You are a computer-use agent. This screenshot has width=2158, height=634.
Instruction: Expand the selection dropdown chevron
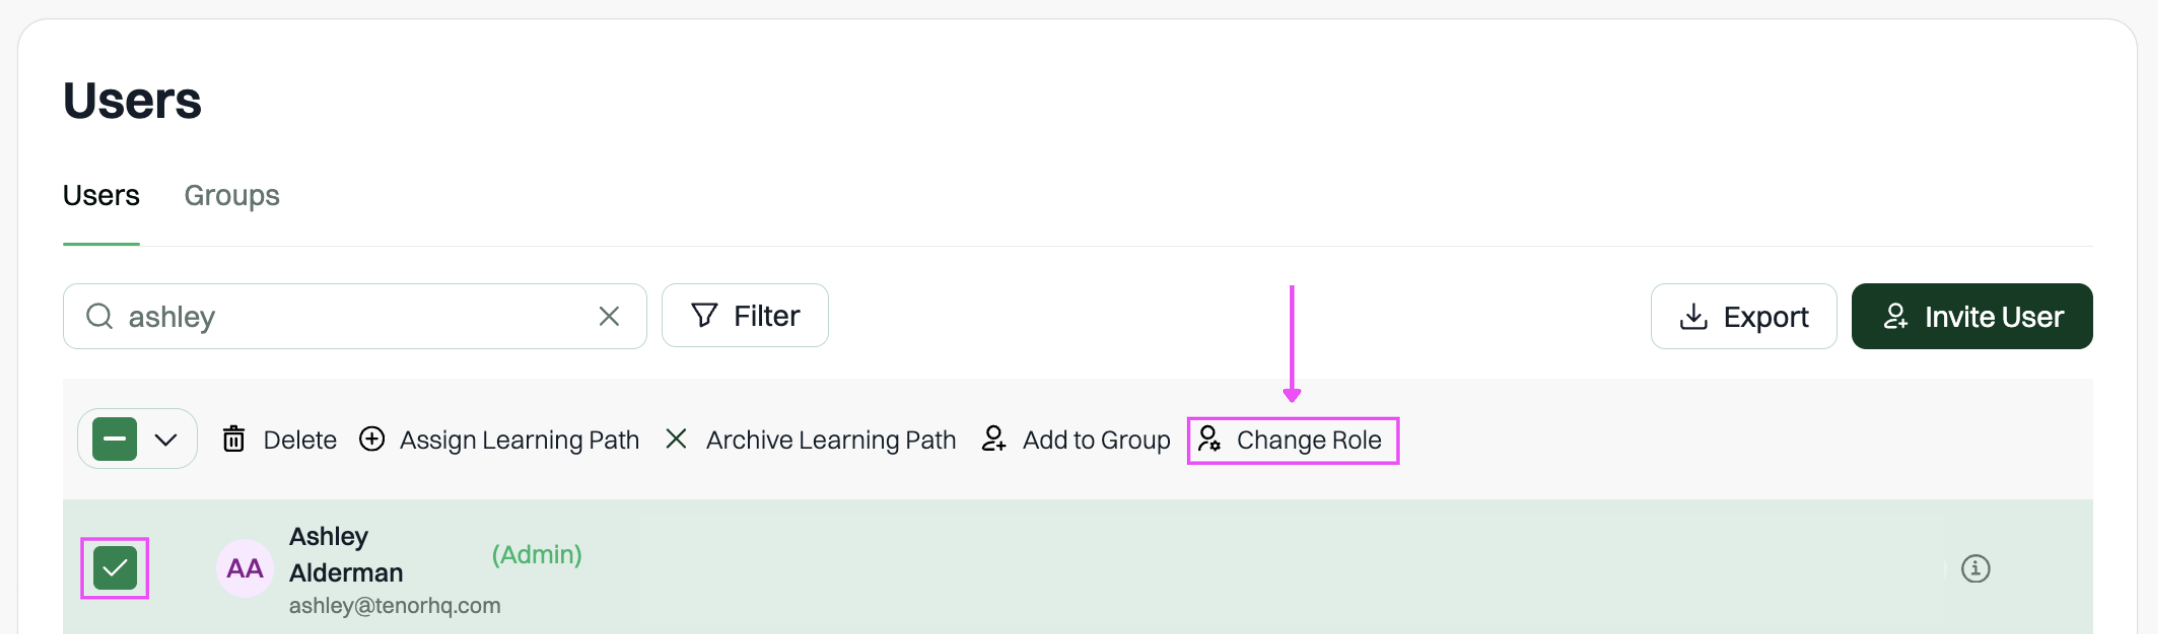[x=166, y=439]
